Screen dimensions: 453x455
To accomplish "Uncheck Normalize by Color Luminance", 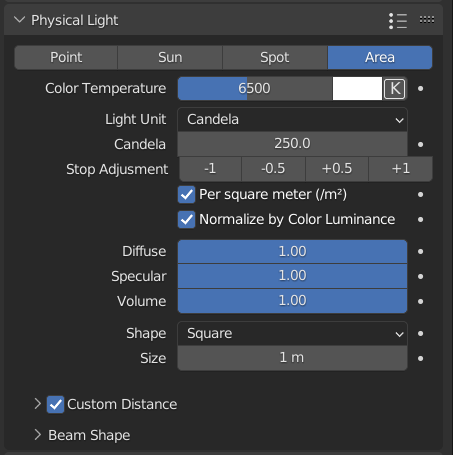I will tap(186, 220).
